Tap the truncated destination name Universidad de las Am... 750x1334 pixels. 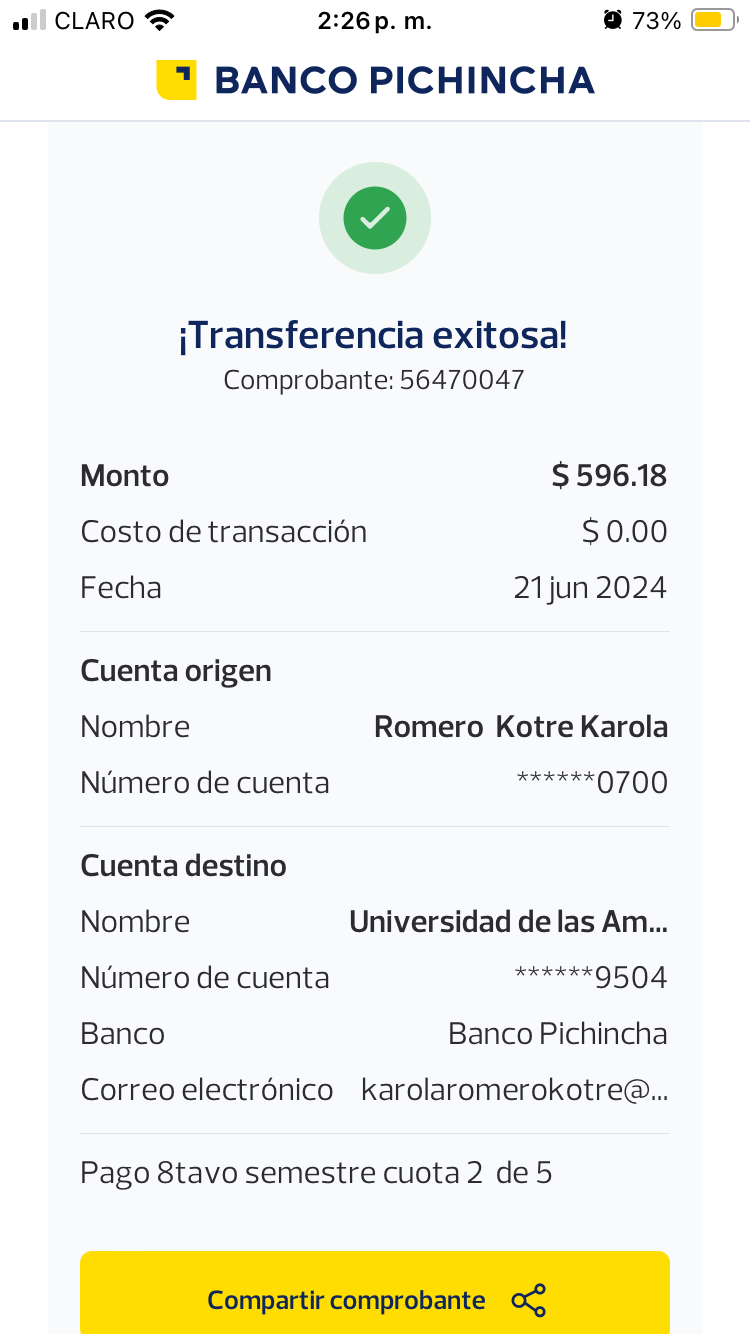point(508,921)
